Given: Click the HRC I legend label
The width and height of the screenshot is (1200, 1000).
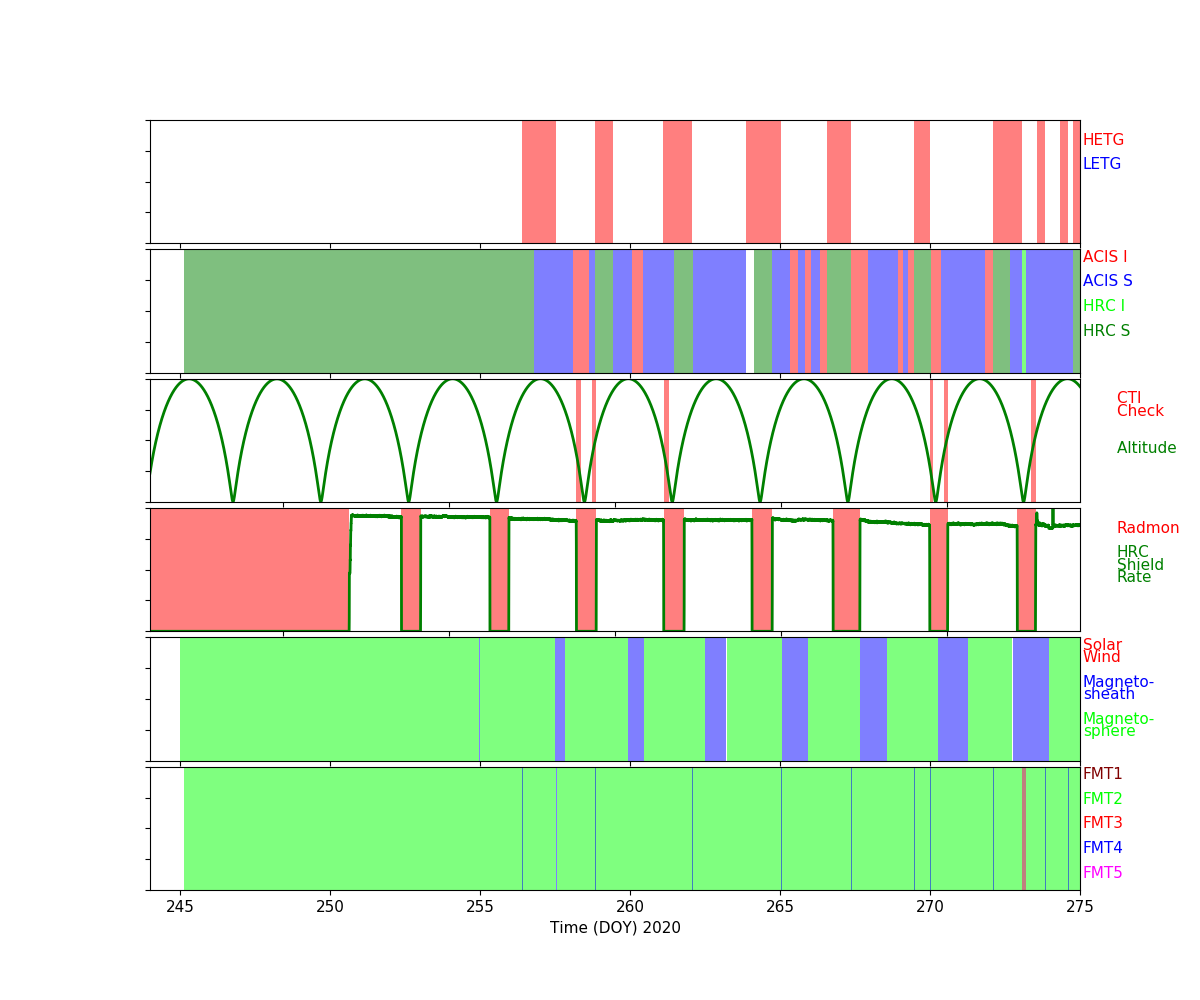Looking at the screenshot, I should point(1103,306).
